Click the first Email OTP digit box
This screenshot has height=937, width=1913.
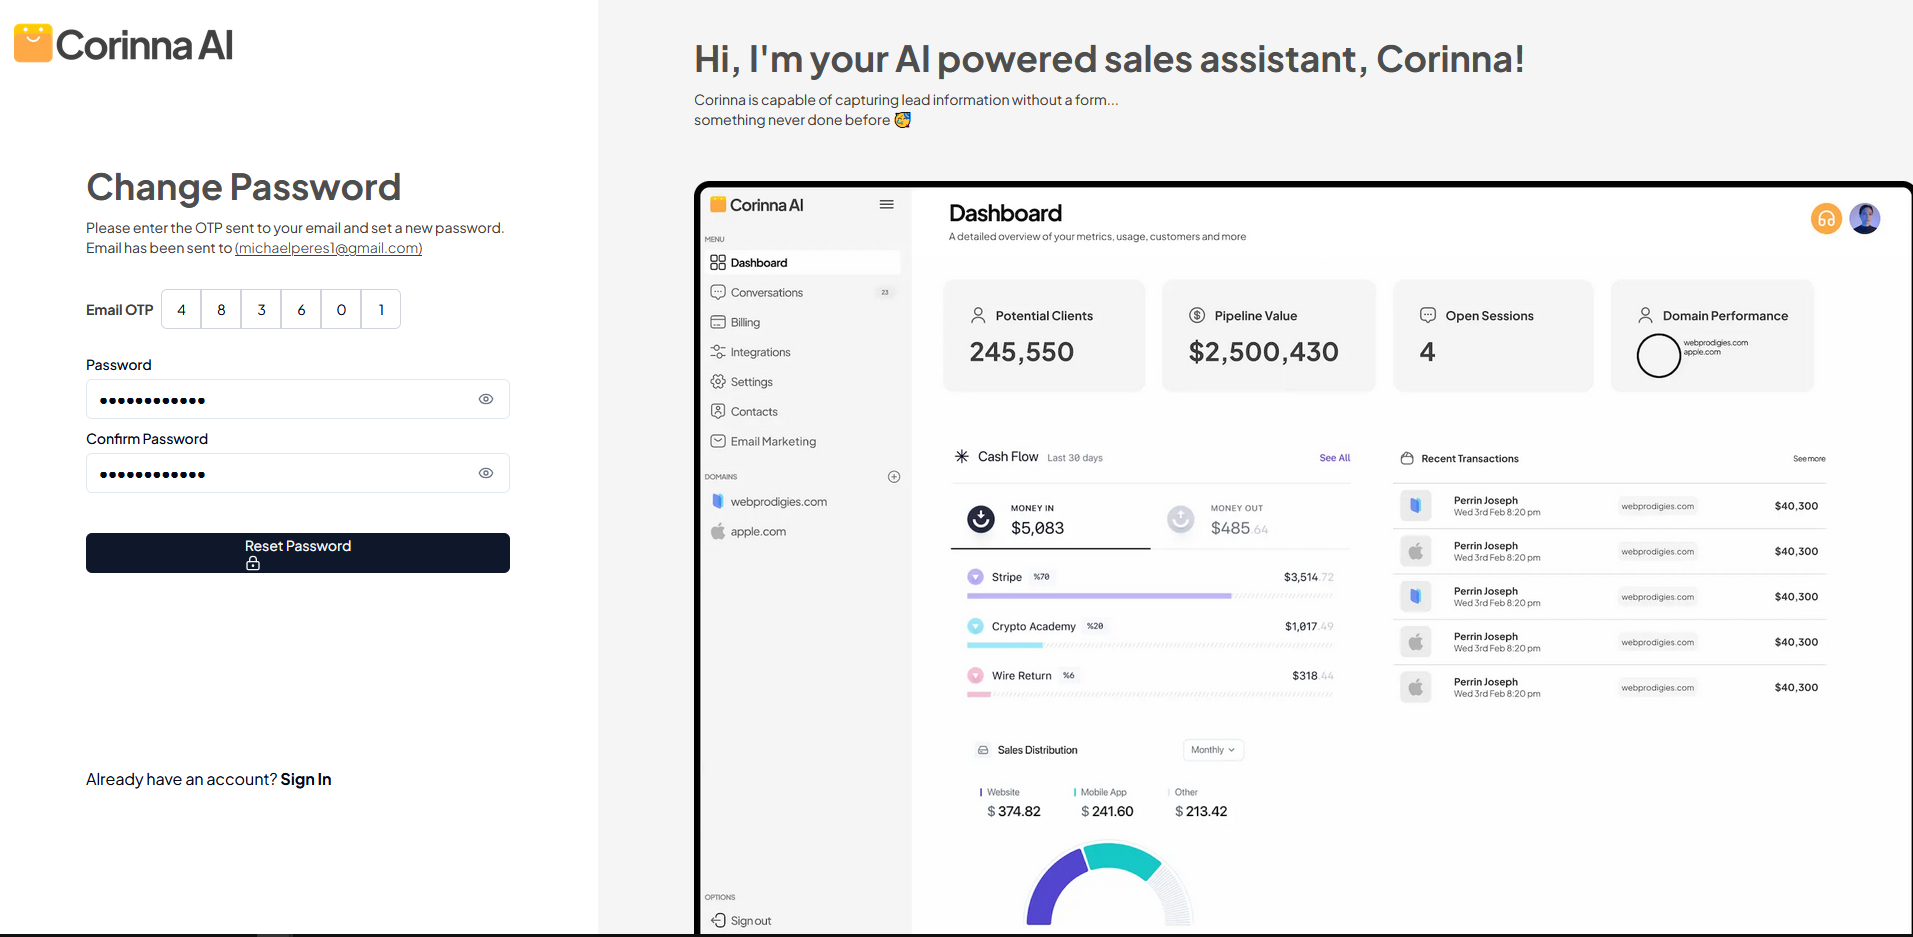click(181, 309)
